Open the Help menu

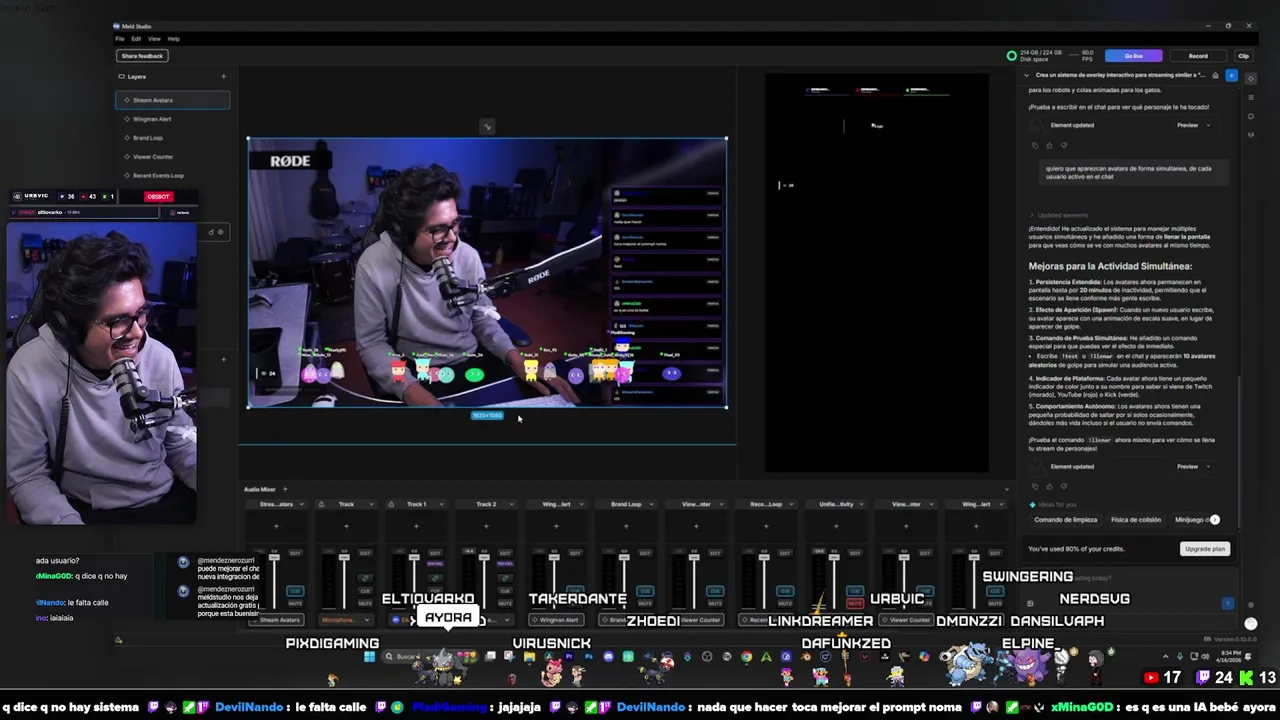173,39
